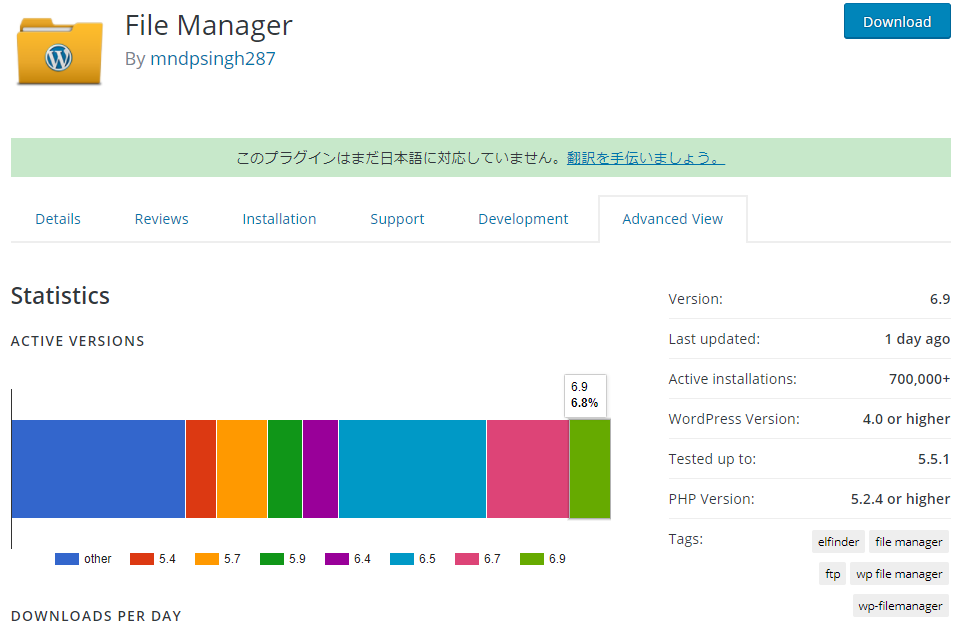This screenshot has width=961, height=630.
Task: Click the Version value 6.9
Action: tap(940, 299)
